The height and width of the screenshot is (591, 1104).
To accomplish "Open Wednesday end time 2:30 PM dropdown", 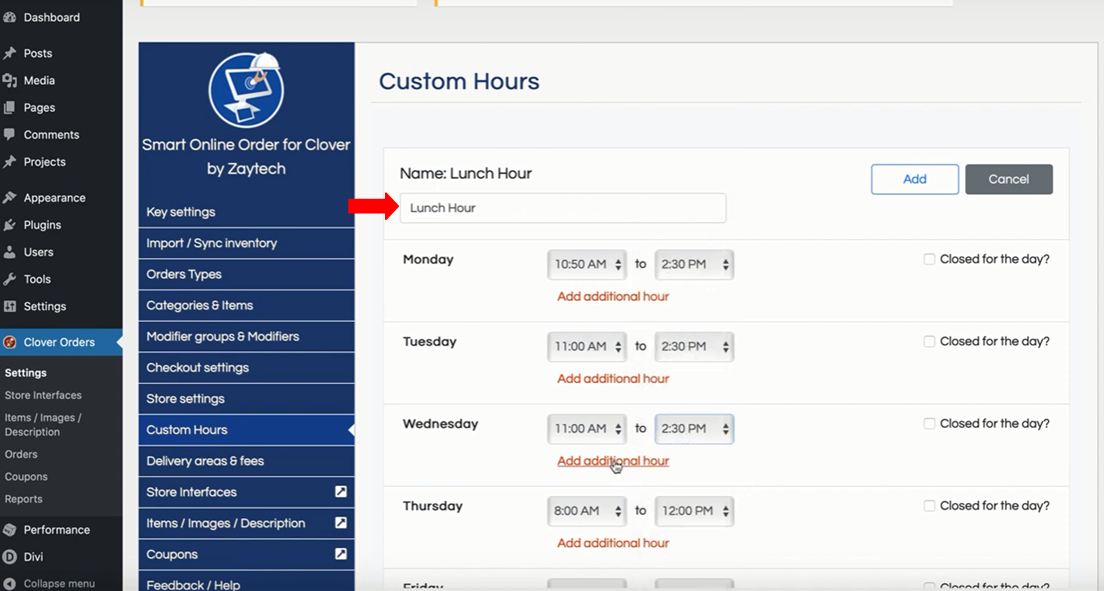I will (694, 429).
